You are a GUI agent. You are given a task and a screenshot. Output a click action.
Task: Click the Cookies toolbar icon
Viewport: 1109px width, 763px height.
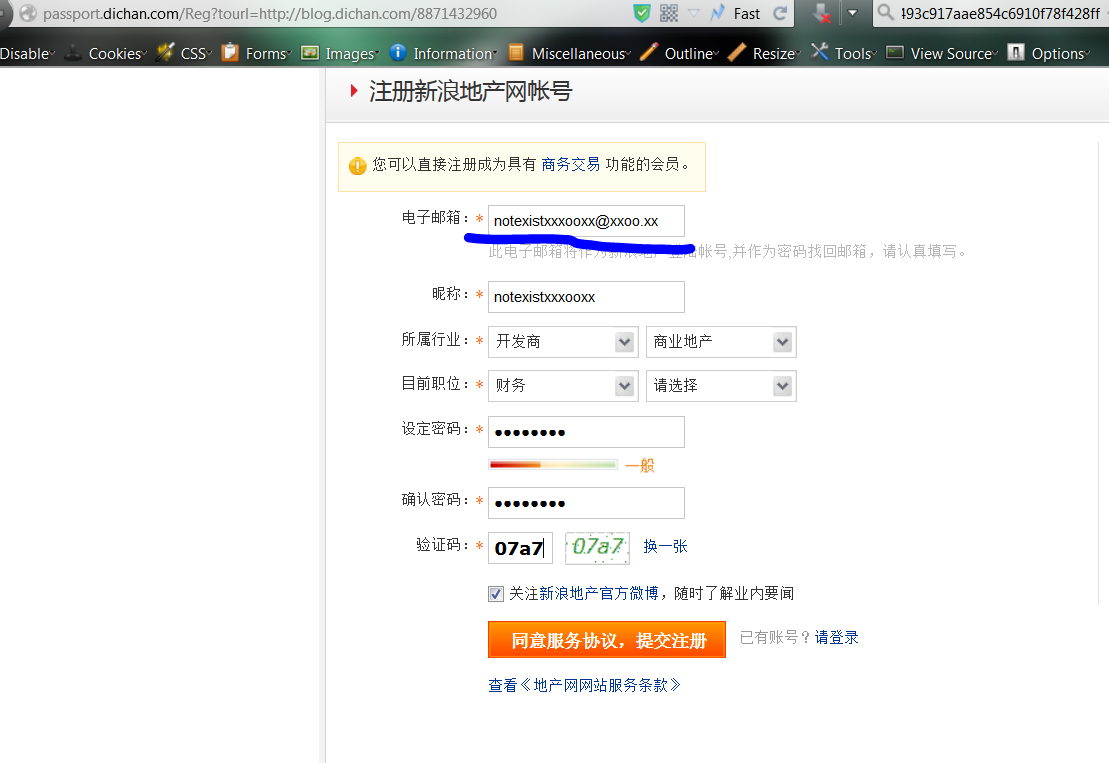pos(73,53)
